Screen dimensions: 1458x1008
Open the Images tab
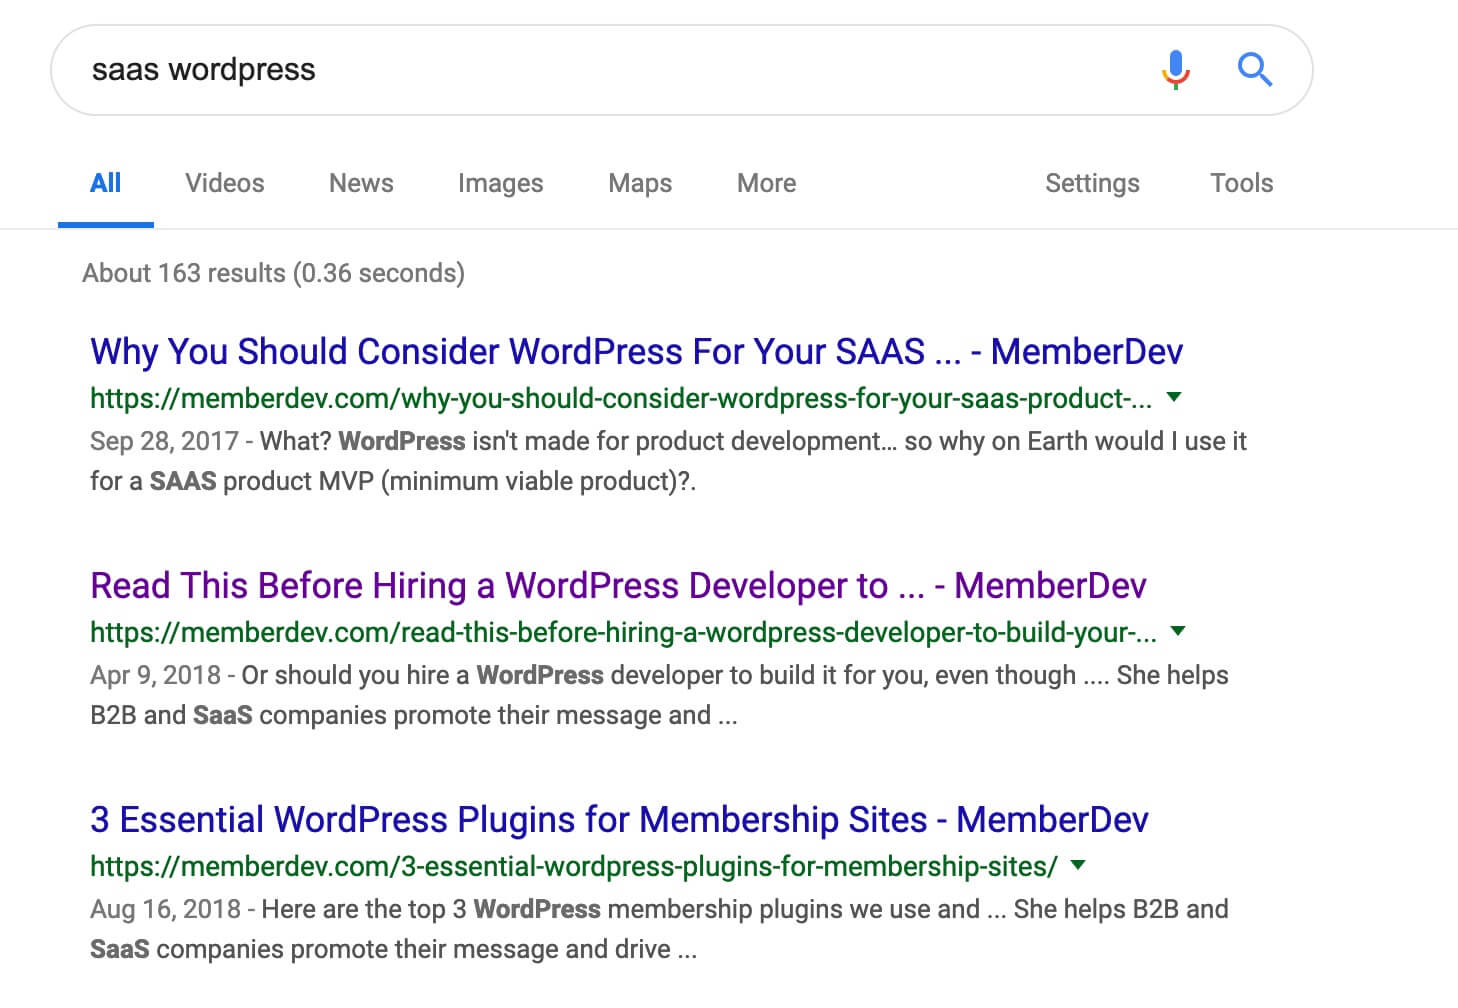coord(500,183)
